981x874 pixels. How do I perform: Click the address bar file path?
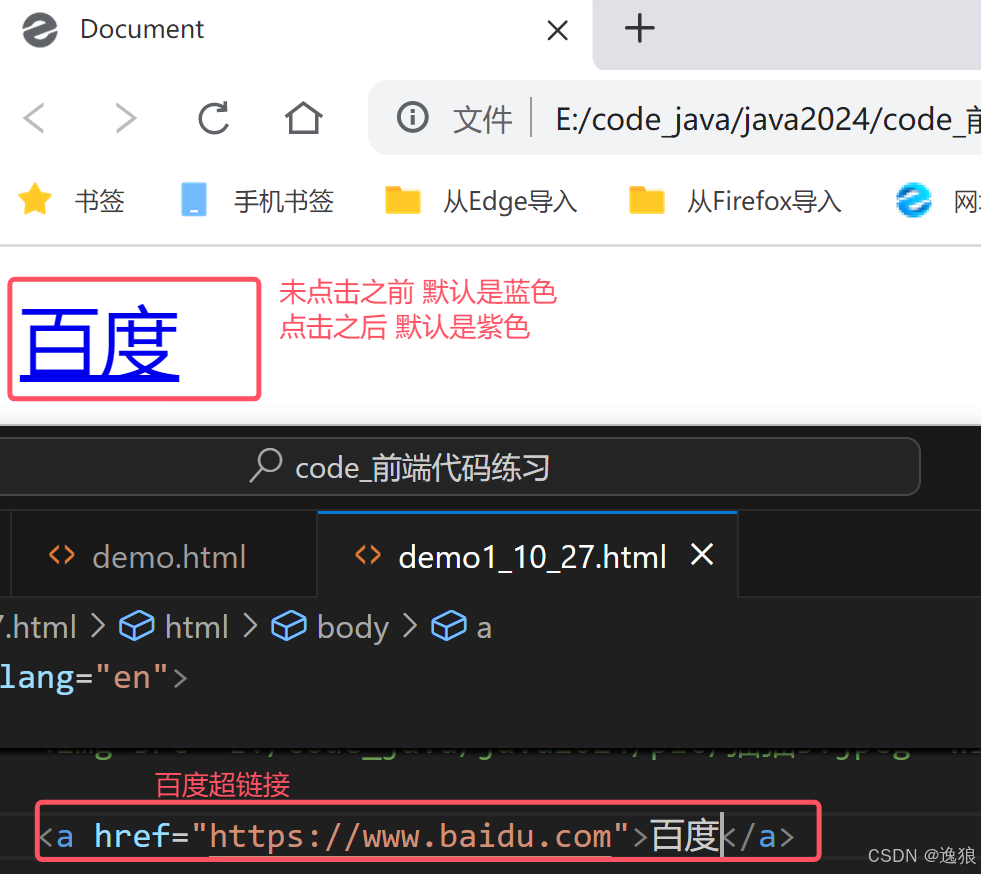[x=767, y=119]
